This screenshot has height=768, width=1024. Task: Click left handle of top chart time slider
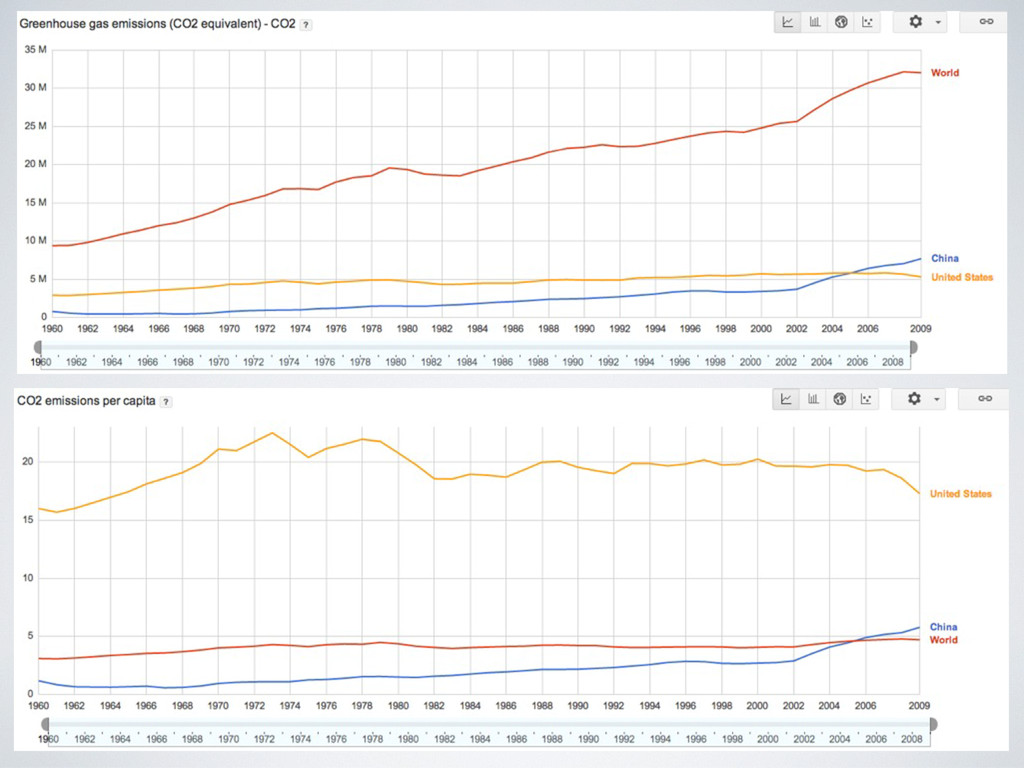38,347
